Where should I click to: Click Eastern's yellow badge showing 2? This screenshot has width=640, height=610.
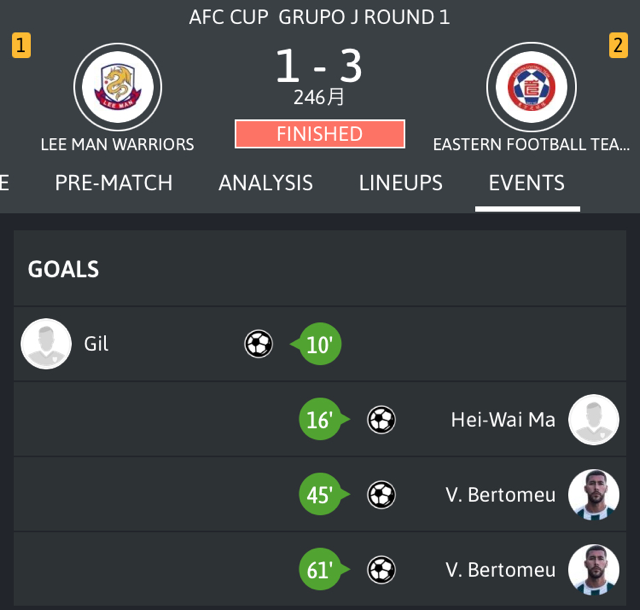pos(618,45)
